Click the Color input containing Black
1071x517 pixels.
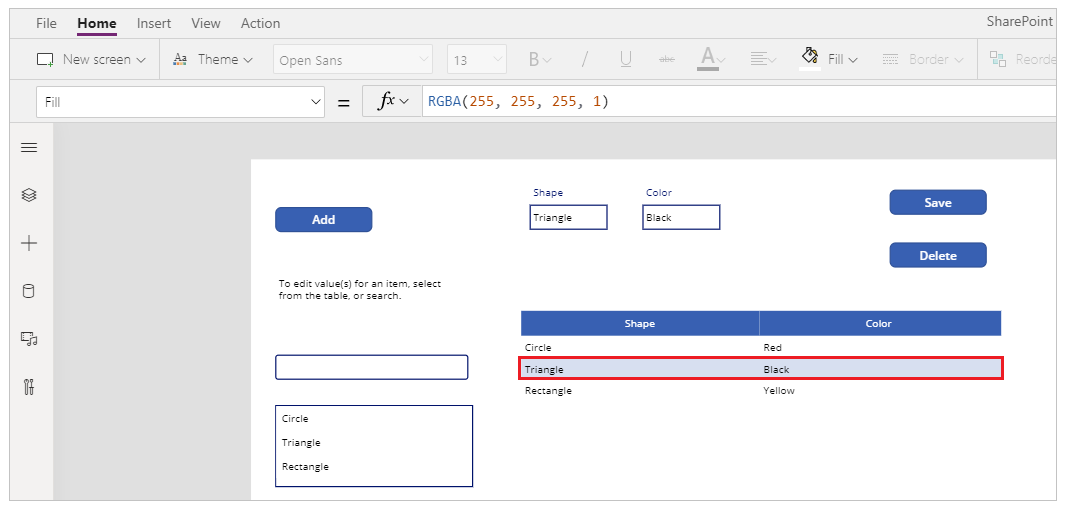(x=681, y=217)
